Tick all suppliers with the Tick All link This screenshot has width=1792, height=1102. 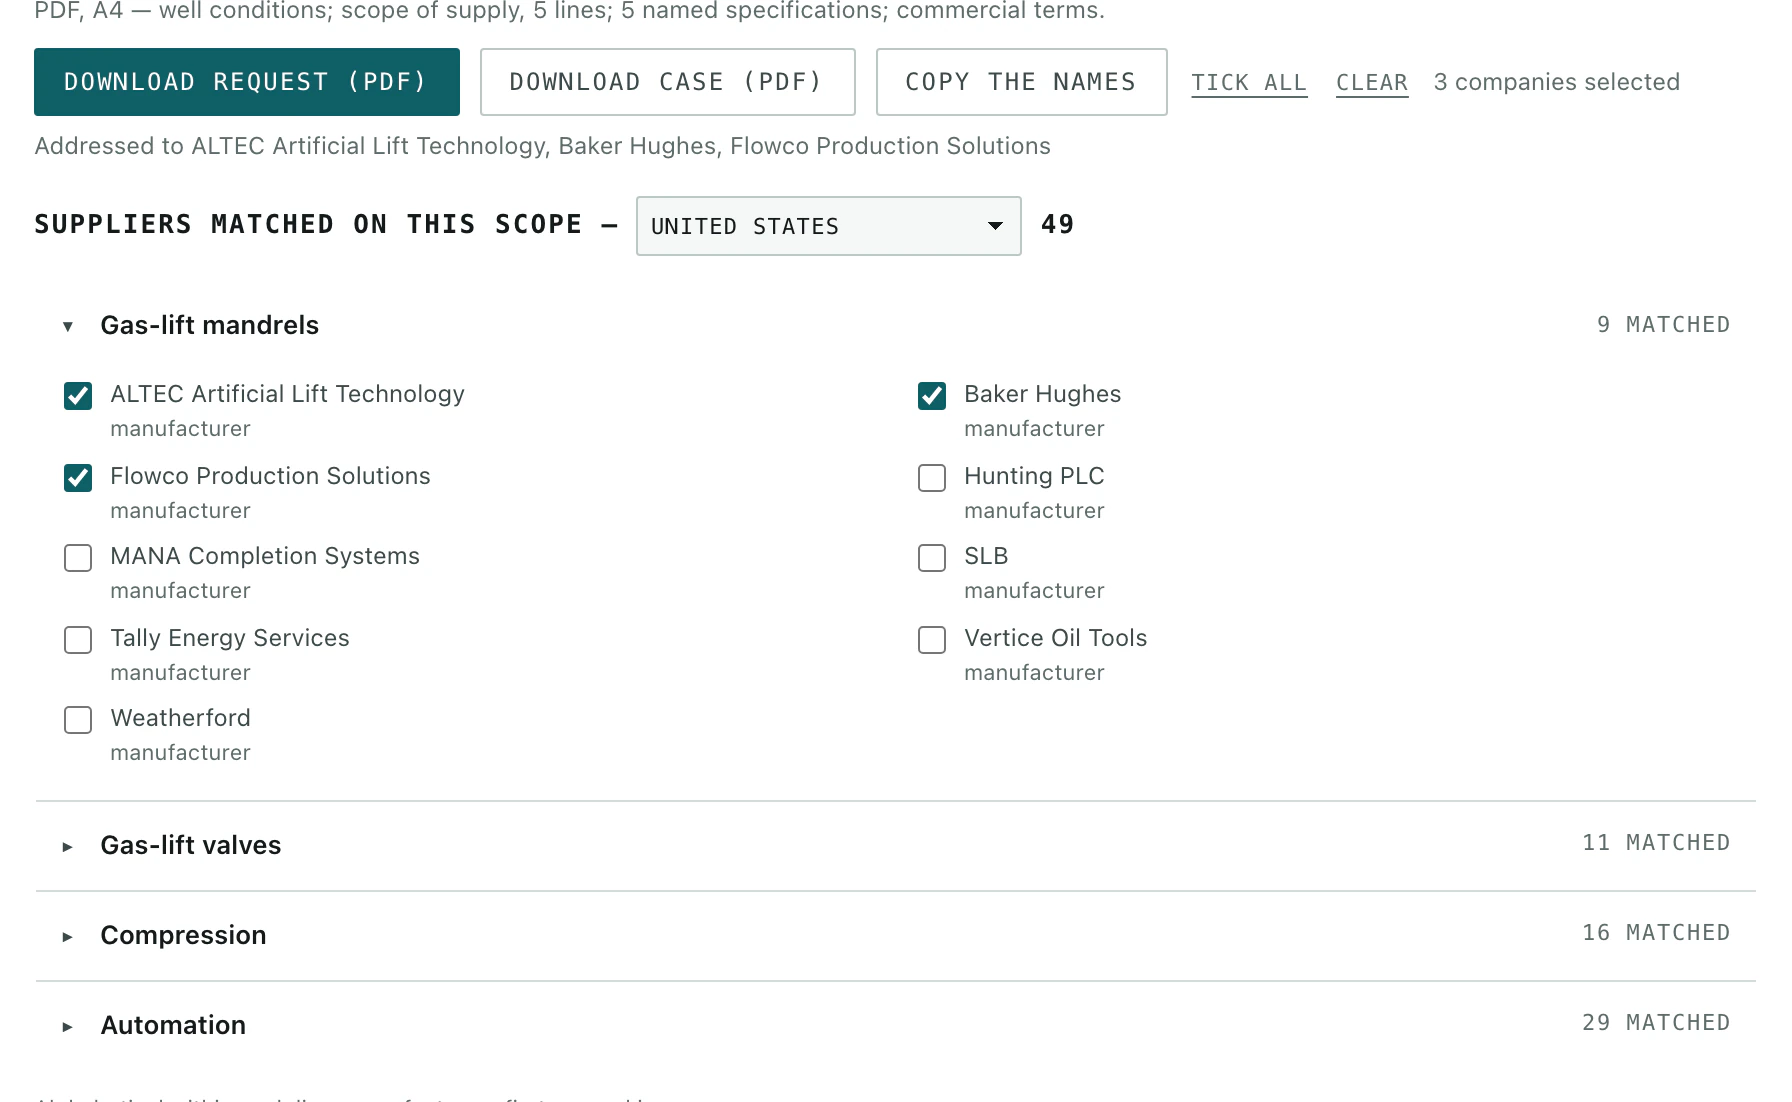(x=1249, y=83)
